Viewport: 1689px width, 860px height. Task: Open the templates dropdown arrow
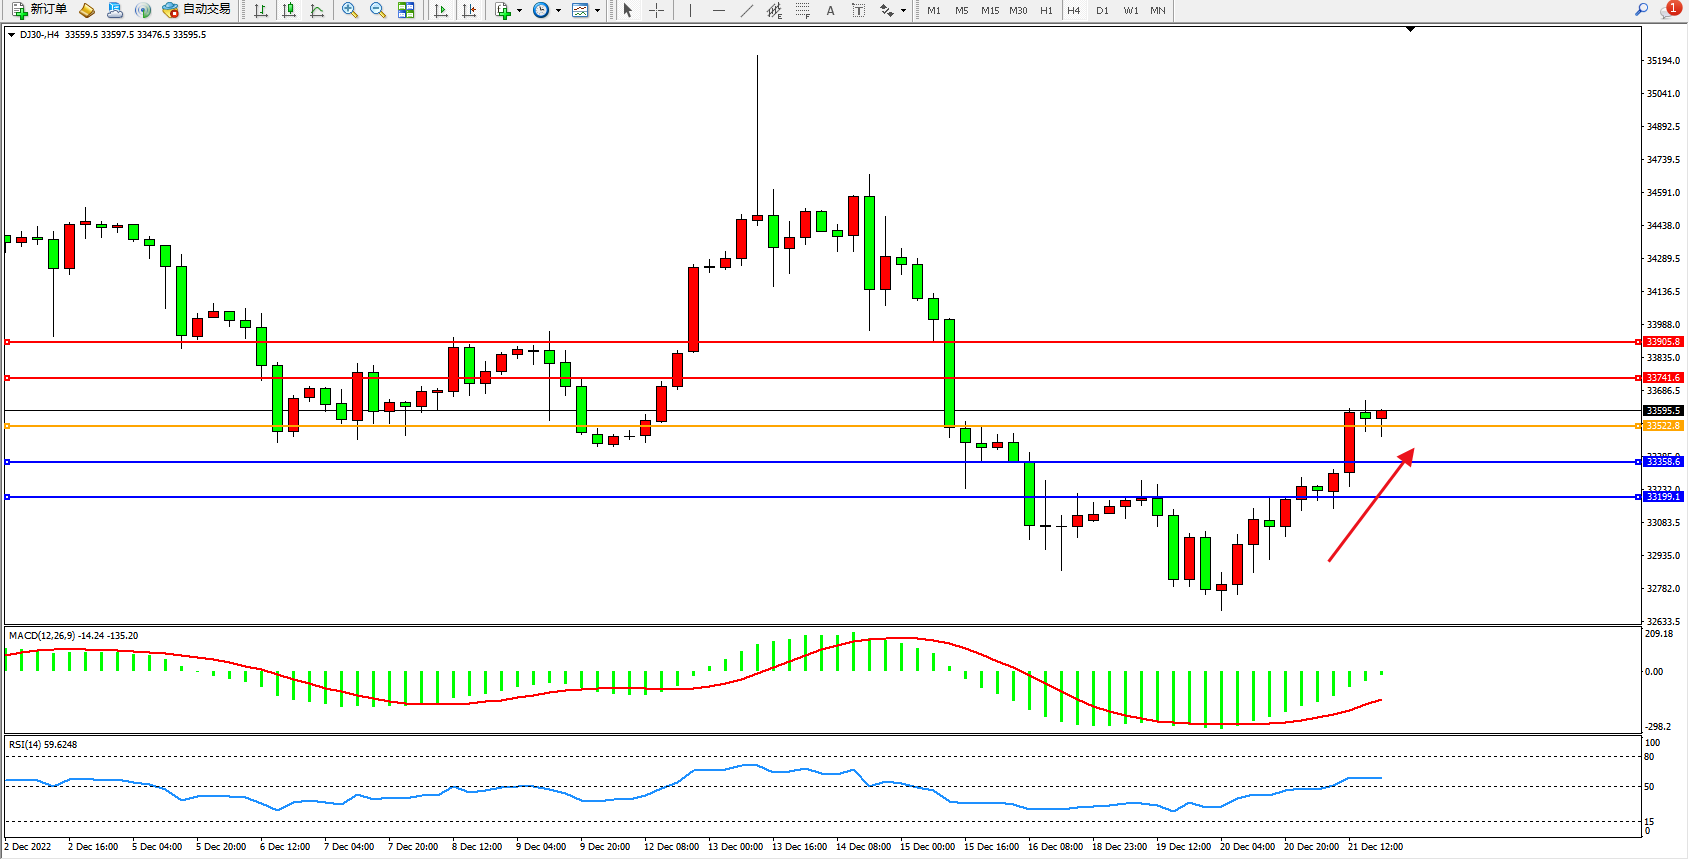point(597,10)
